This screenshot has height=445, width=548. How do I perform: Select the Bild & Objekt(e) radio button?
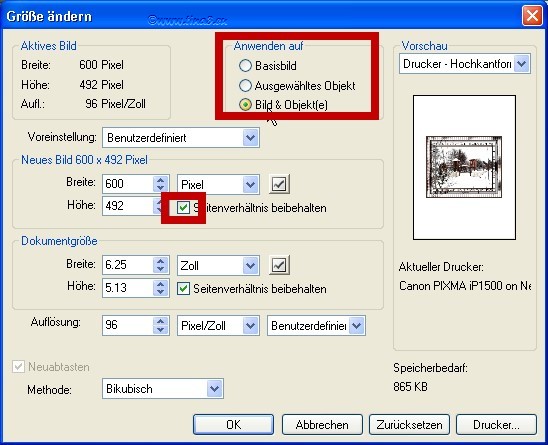(x=245, y=105)
